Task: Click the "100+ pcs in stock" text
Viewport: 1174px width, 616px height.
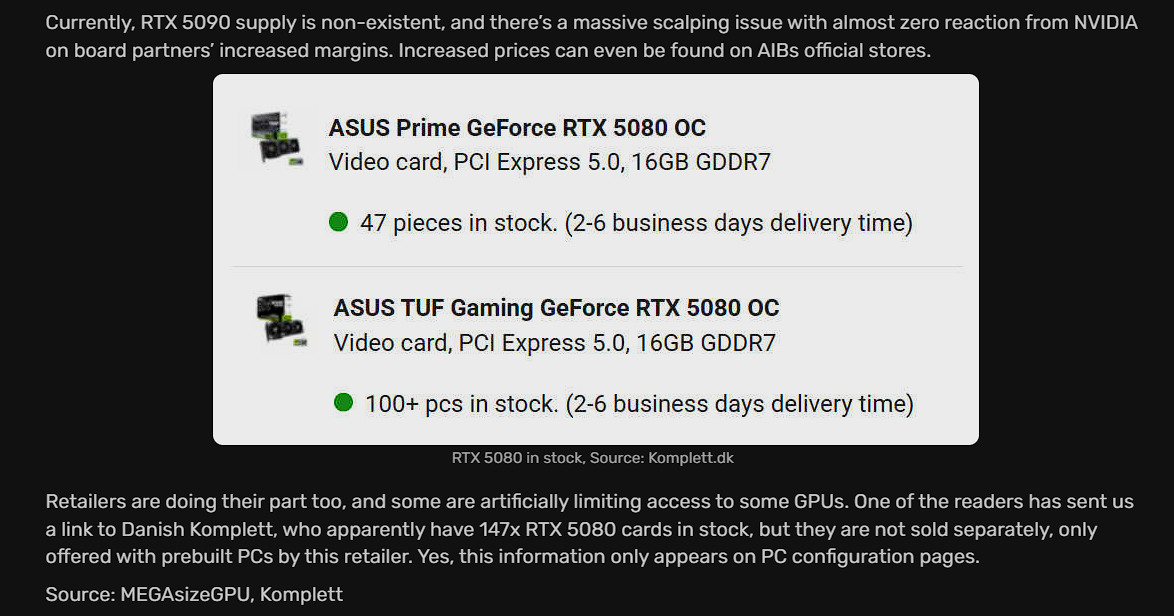Action: (461, 404)
